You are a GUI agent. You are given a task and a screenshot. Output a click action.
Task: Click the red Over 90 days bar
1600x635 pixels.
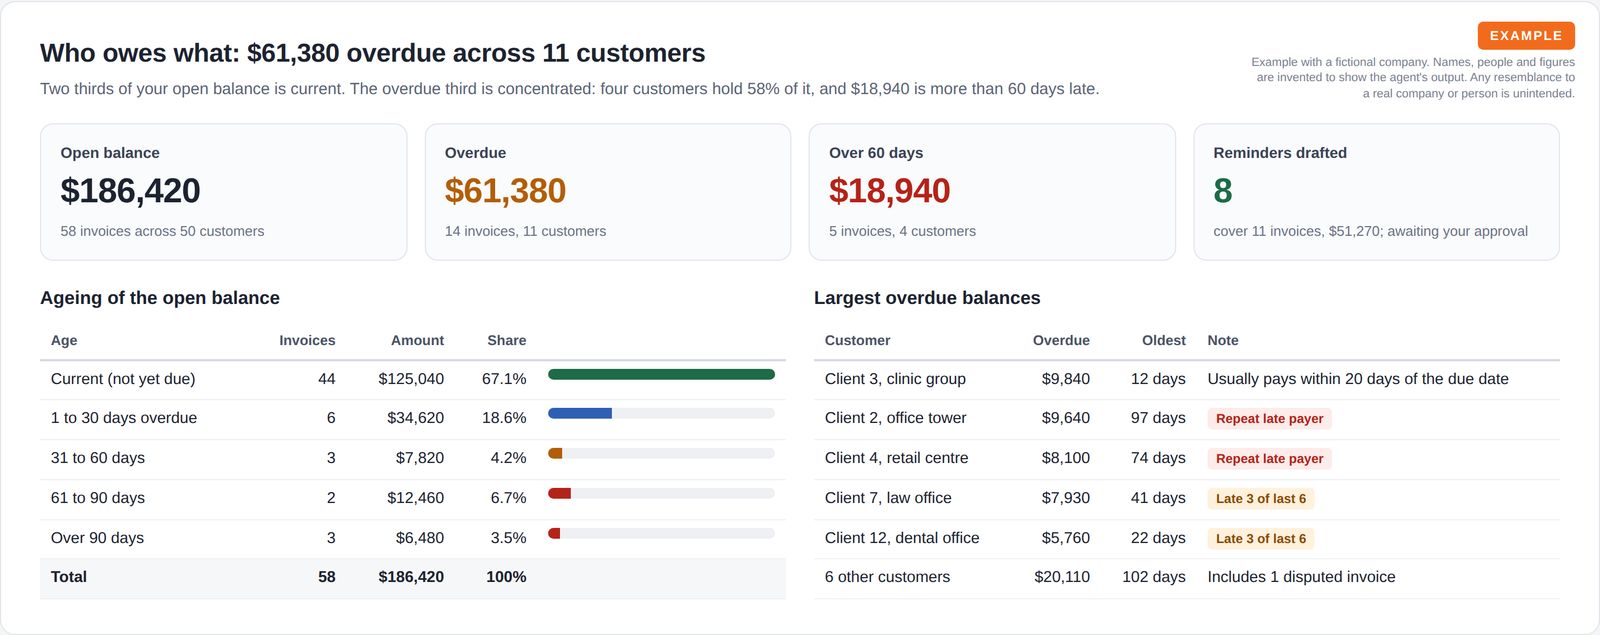554,533
